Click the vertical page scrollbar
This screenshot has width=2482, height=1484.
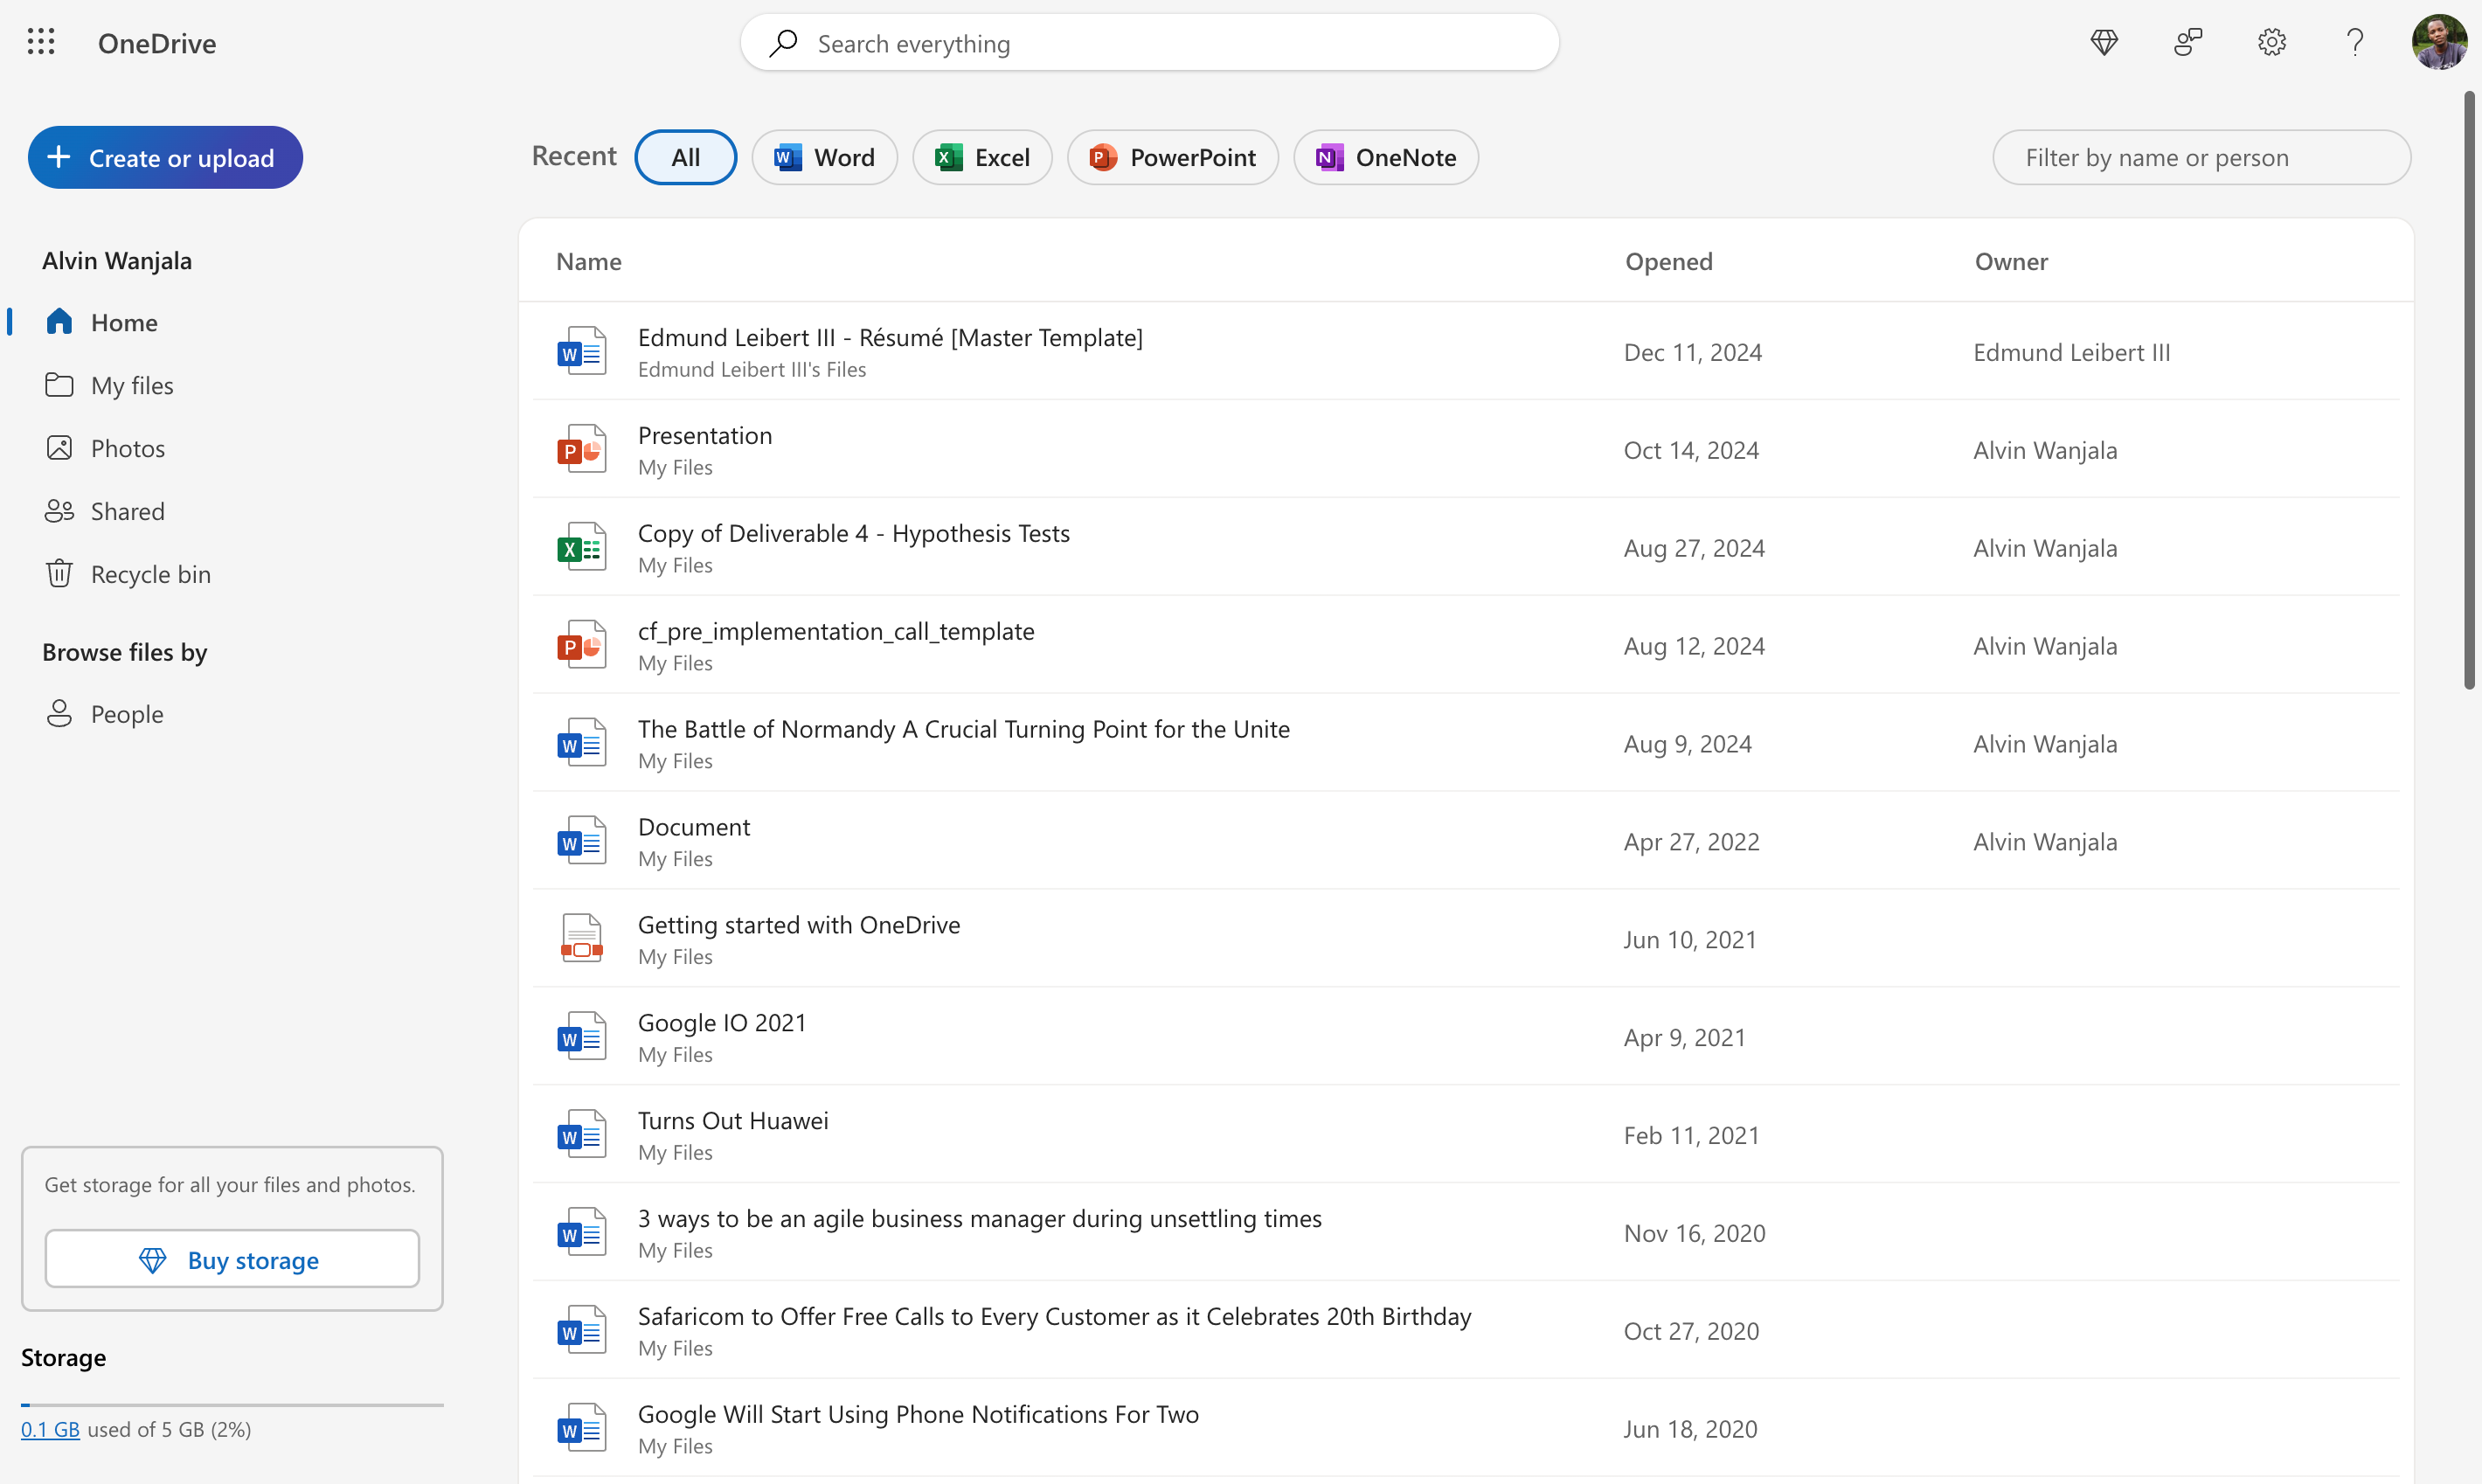tap(2469, 390)
